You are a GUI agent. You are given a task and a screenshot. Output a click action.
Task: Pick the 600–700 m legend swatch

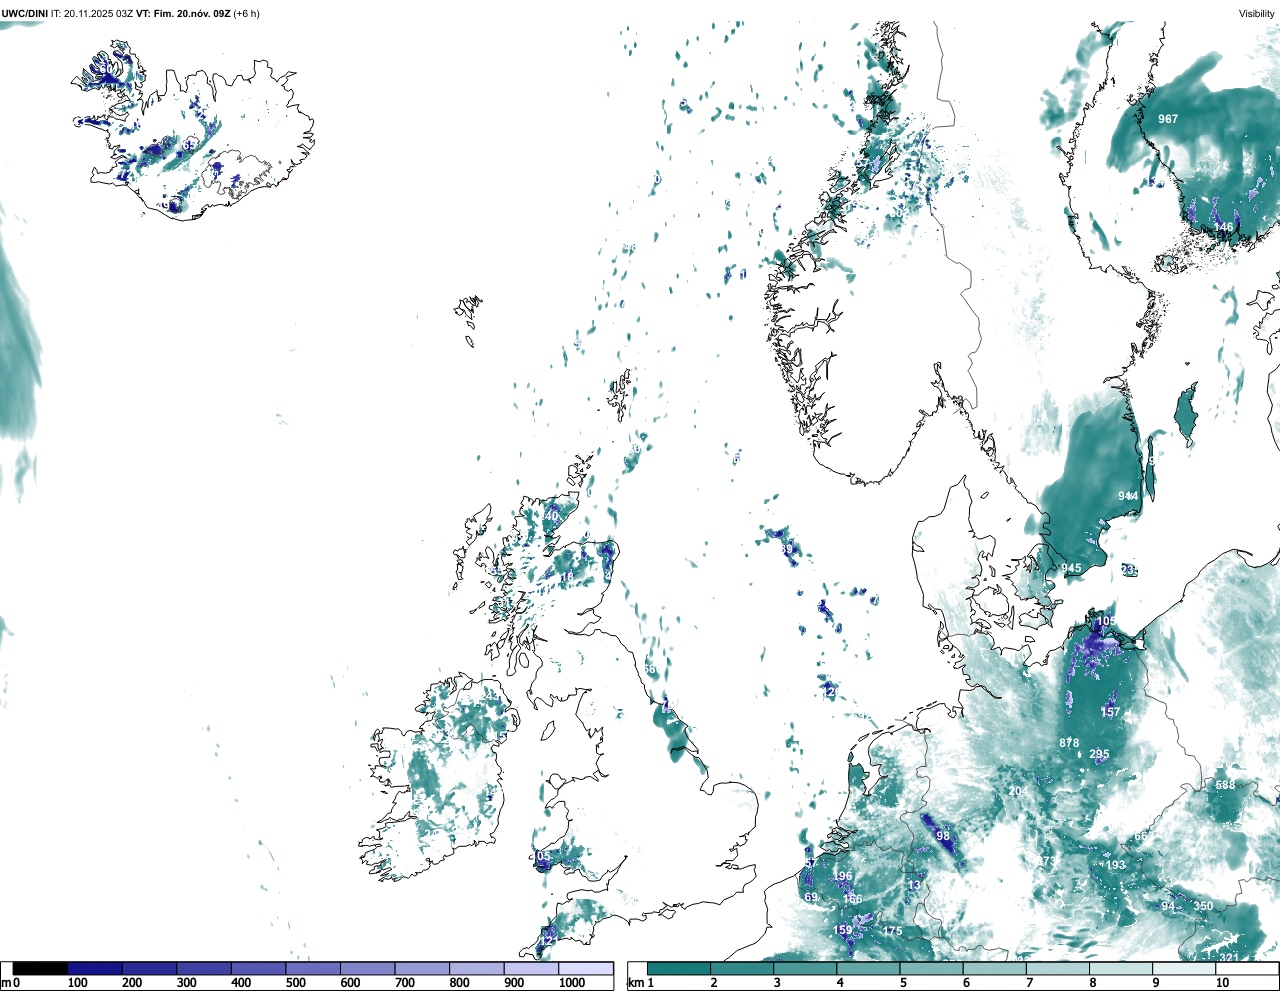(x=367, y=969)
